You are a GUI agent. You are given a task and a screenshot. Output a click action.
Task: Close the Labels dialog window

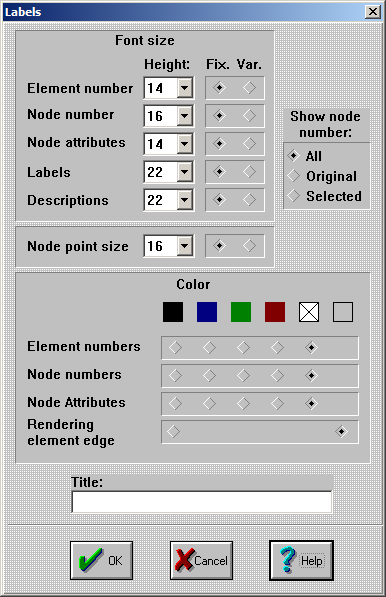pyautogui.click(x=373, y=12)
